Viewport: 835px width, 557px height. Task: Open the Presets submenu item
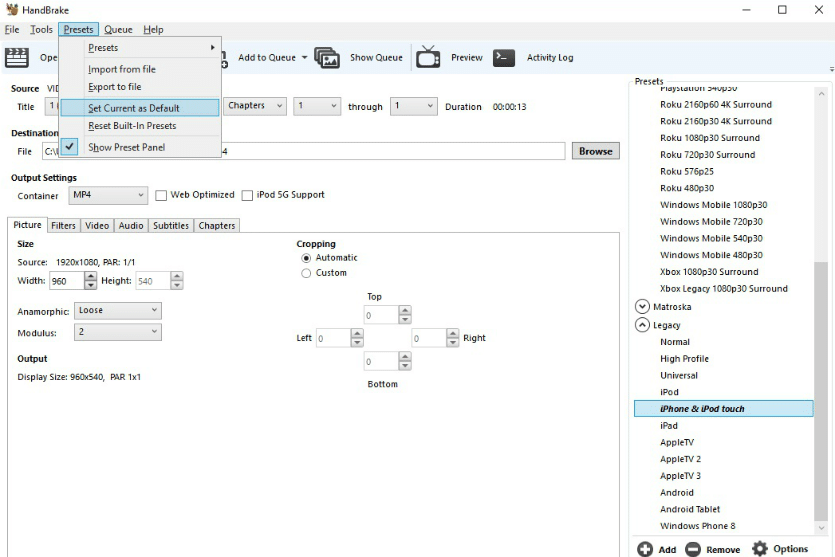pyautogui.click(x=140, y=47)
